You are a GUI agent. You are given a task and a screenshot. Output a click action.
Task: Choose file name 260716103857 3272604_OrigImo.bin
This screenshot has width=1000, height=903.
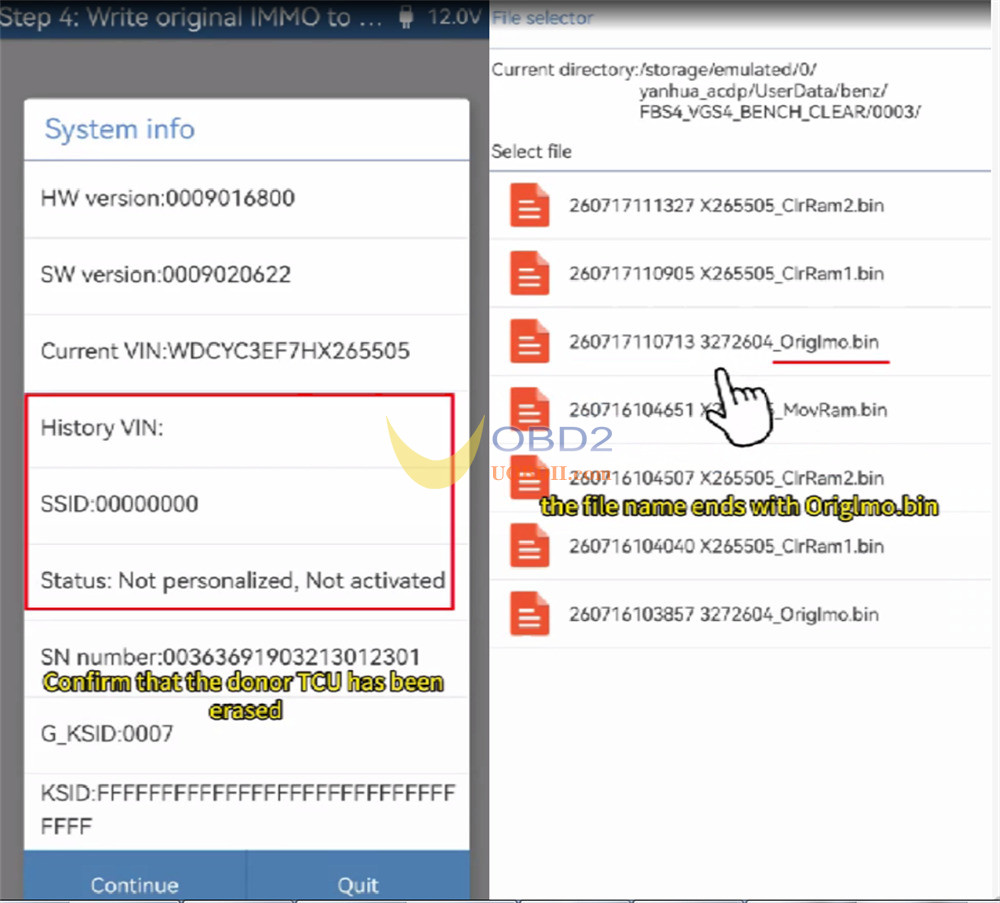click(724, 614)
